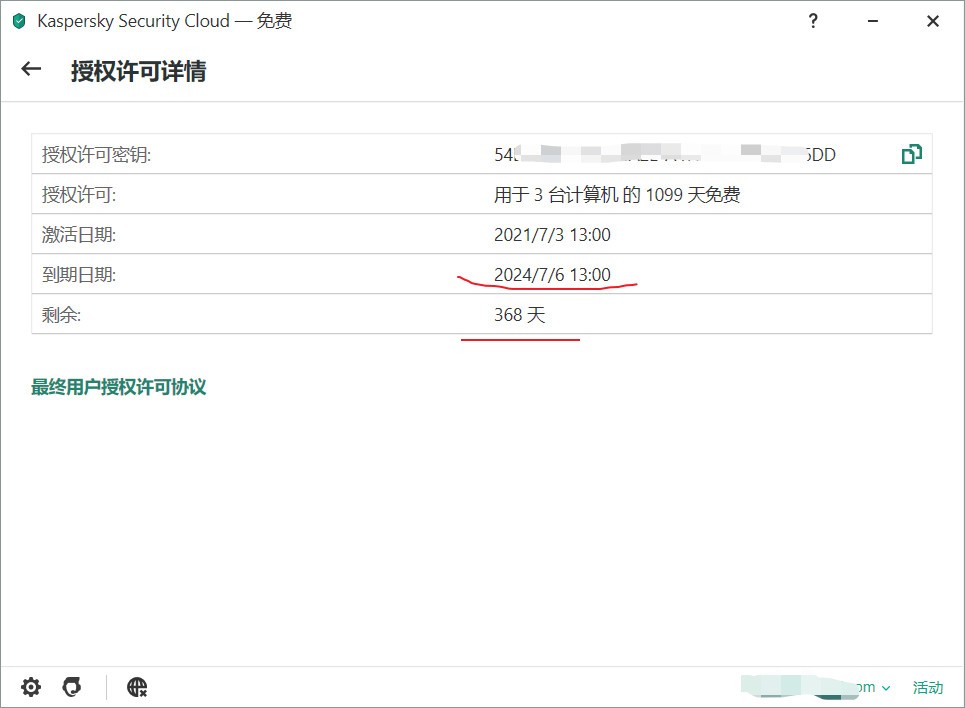Click the 授权许可详情 page heading
Viewport: 965px width, 708px height.
(138, 71)
